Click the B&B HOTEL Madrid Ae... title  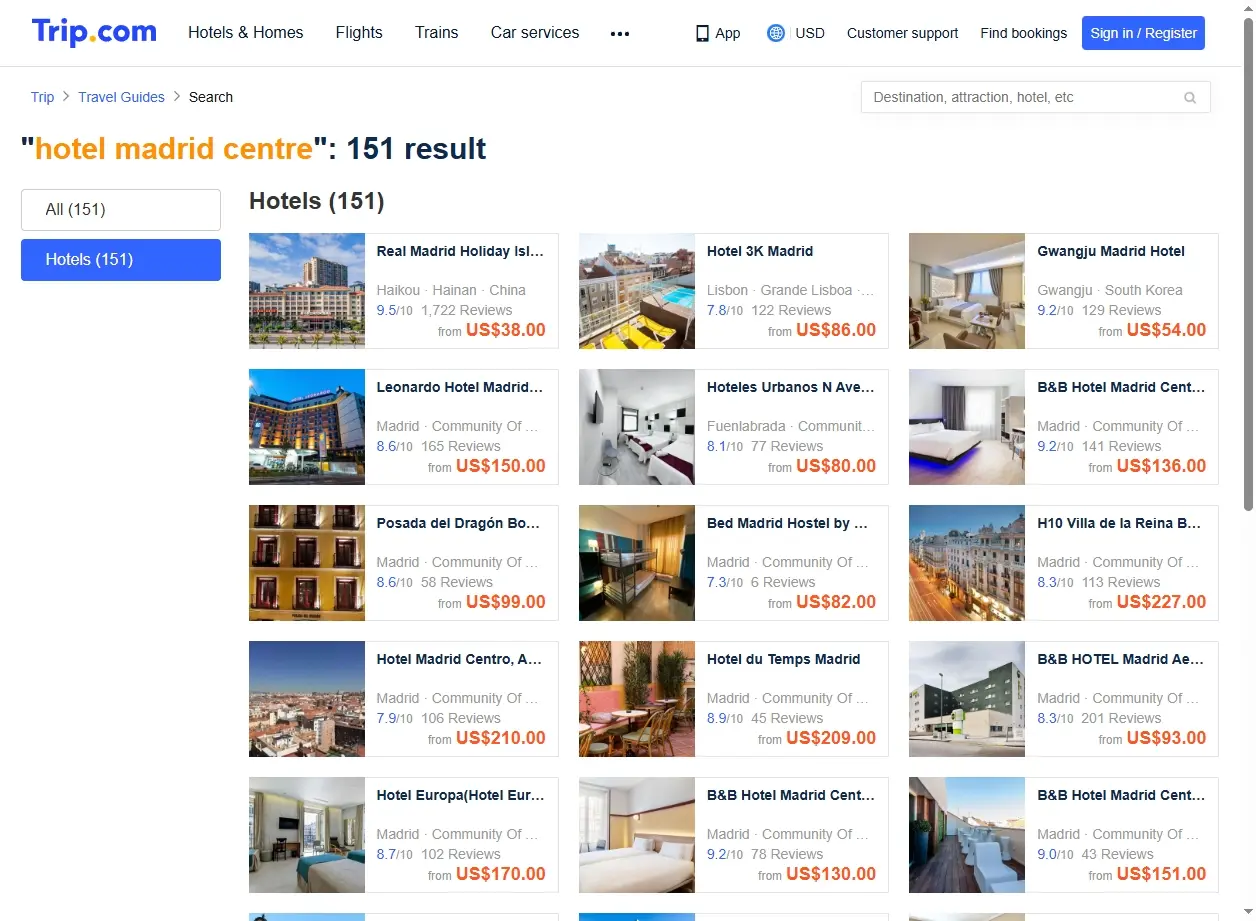pos(1121,659)
